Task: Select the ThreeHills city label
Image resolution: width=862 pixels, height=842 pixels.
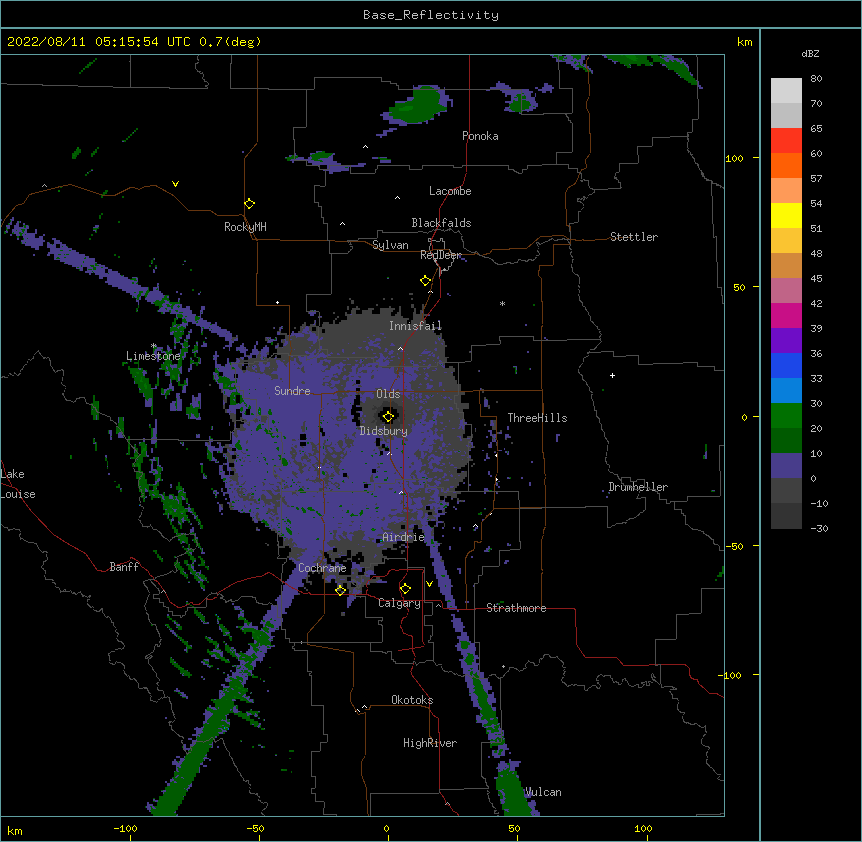Action: [x=537, y=418]
